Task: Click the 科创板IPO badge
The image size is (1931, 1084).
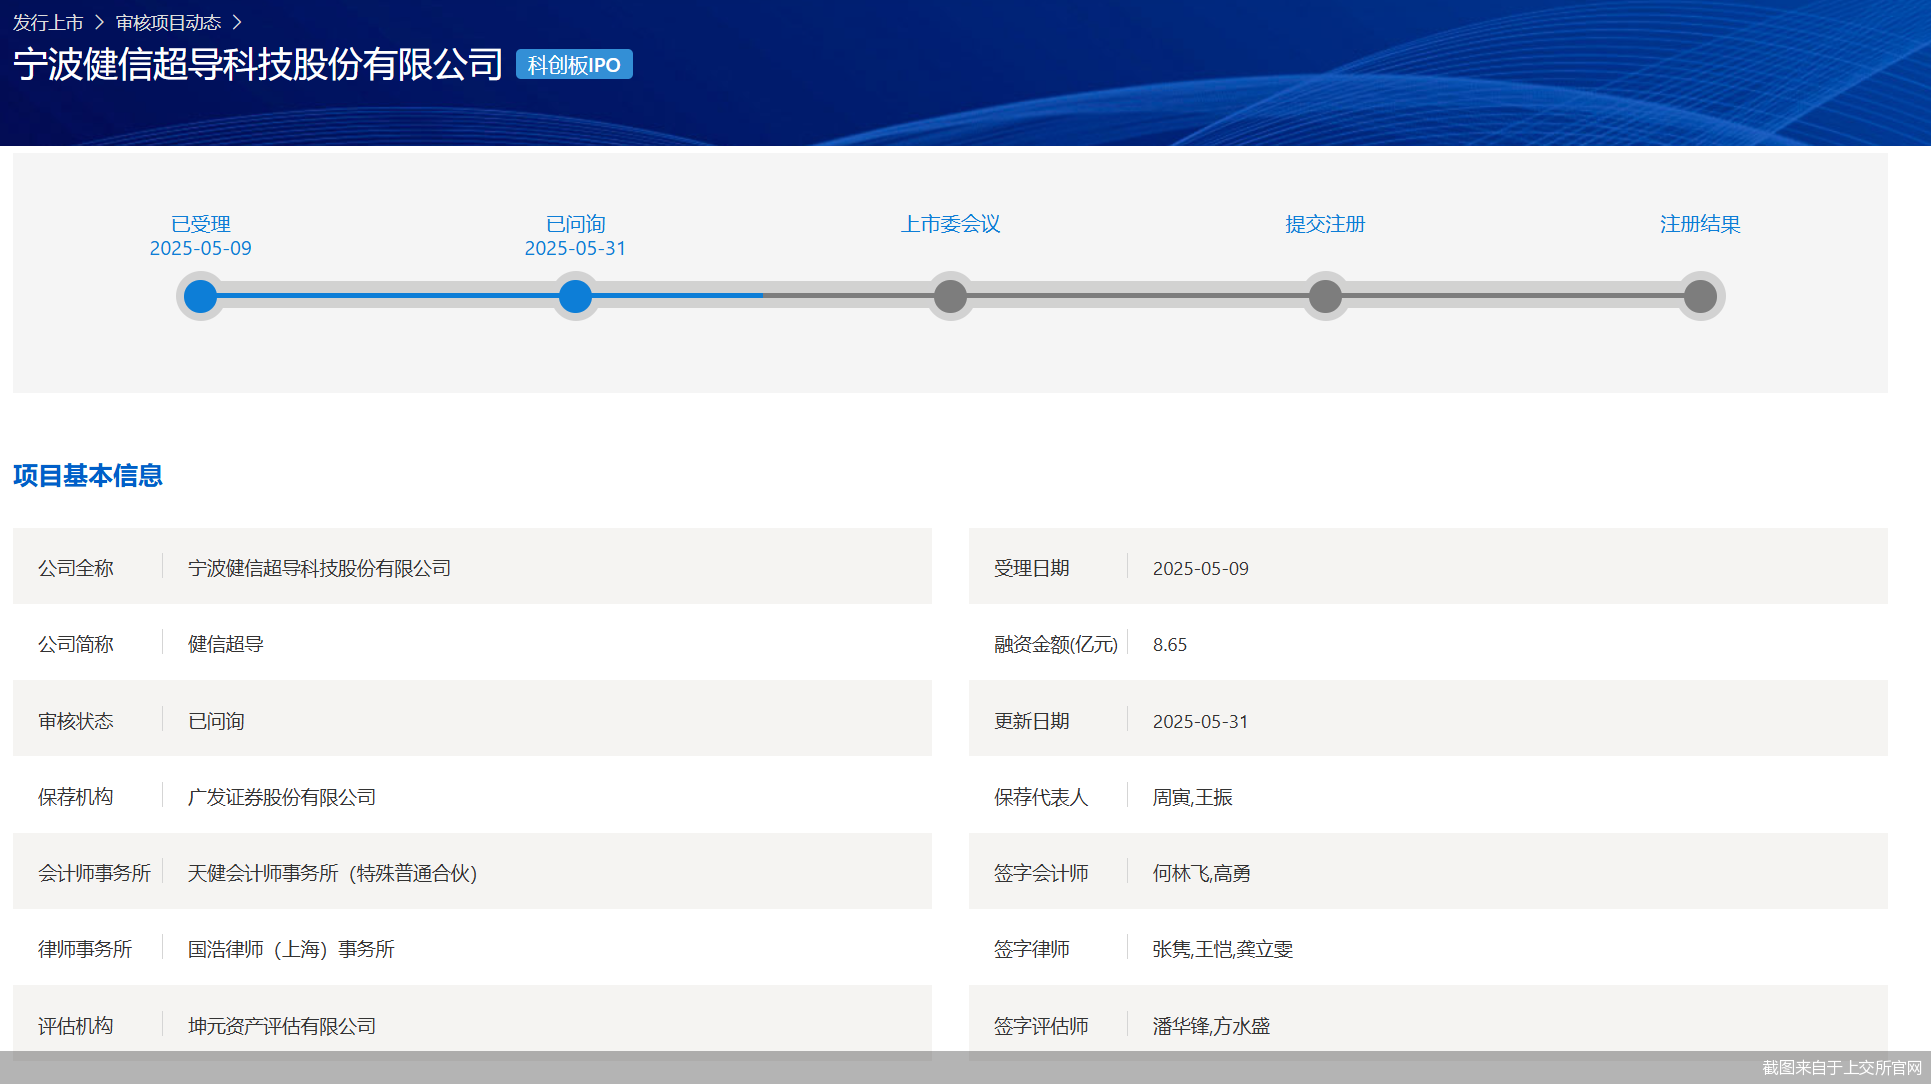Action: click(x=574, y=65)
